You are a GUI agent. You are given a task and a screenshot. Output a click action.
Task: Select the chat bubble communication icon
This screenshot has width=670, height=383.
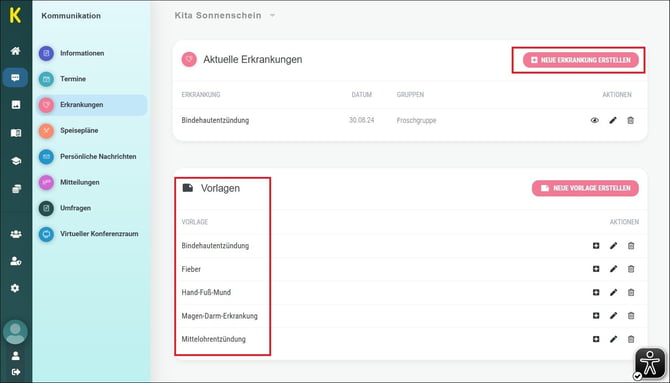coord(15,78)
